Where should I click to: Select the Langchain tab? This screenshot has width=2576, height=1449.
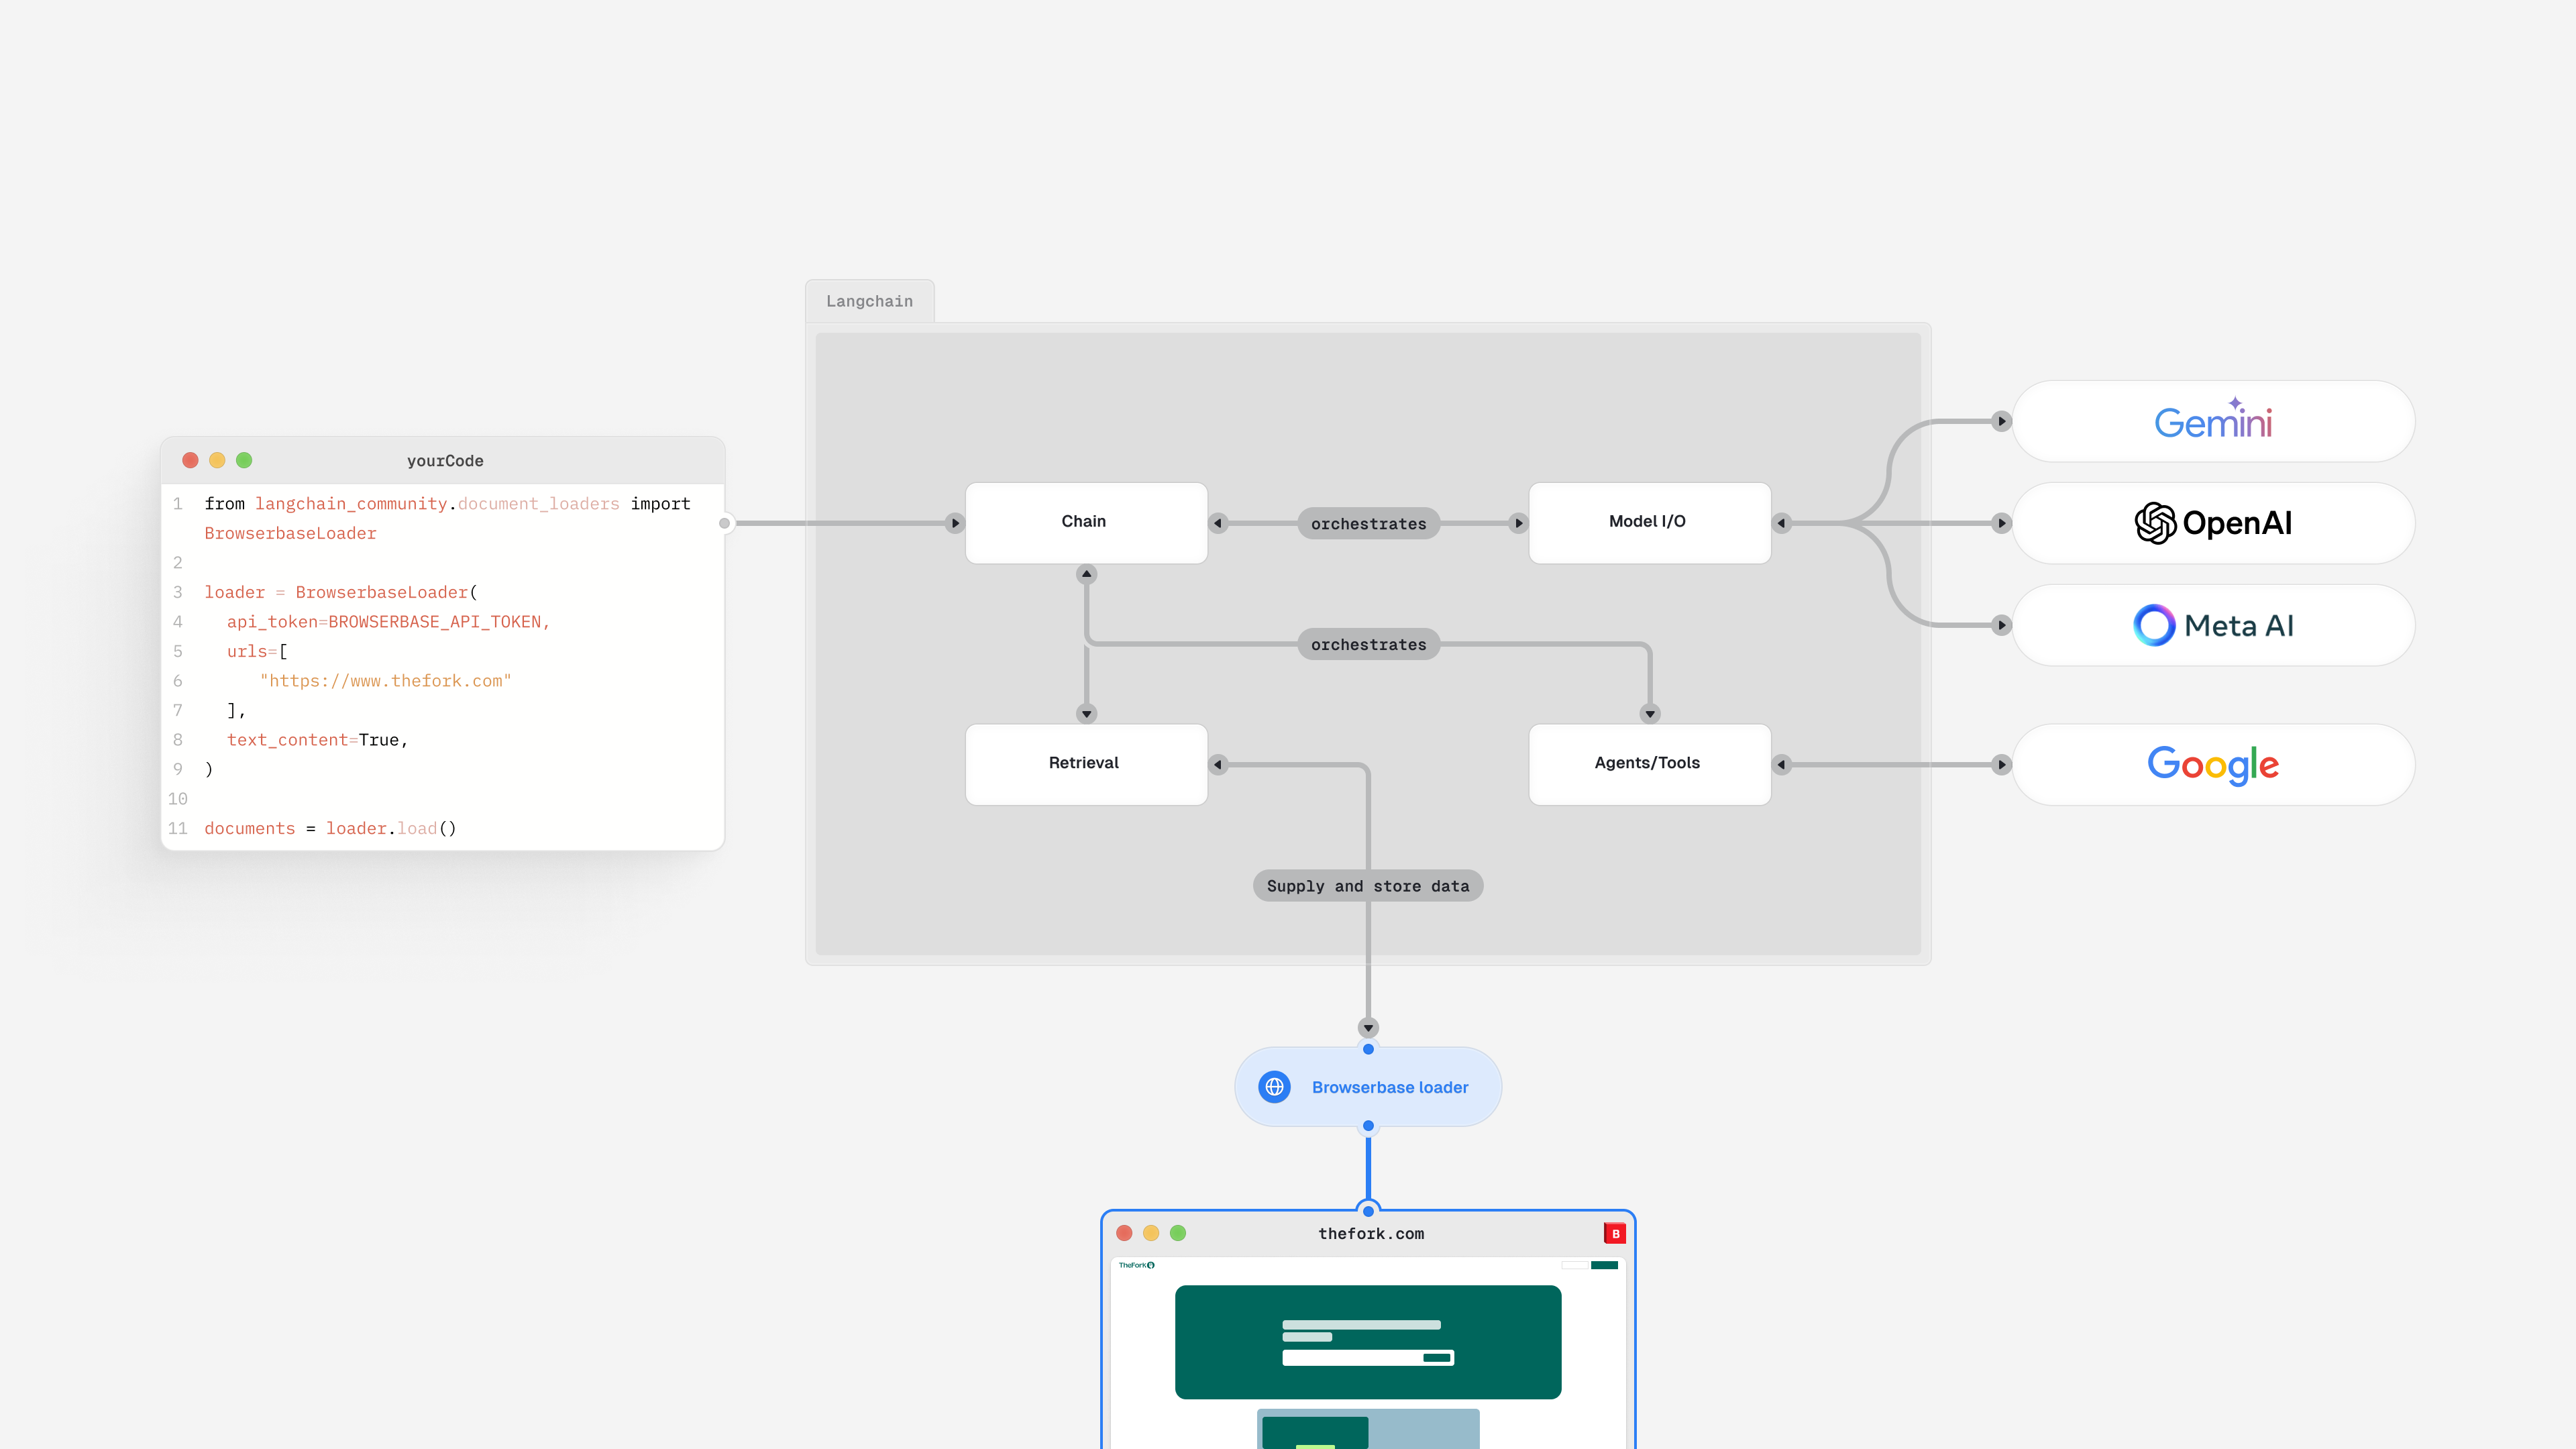869,301
